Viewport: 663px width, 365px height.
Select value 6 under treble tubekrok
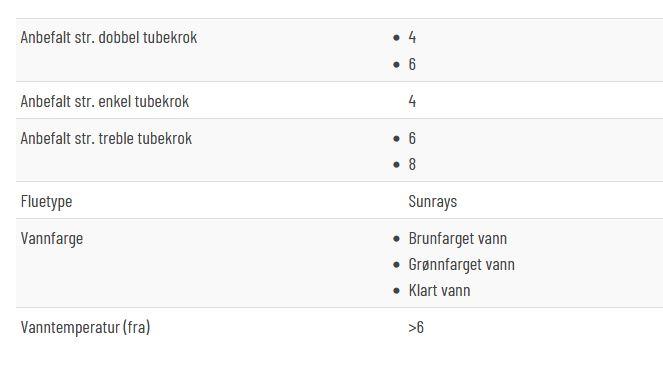tap(412, 138)
